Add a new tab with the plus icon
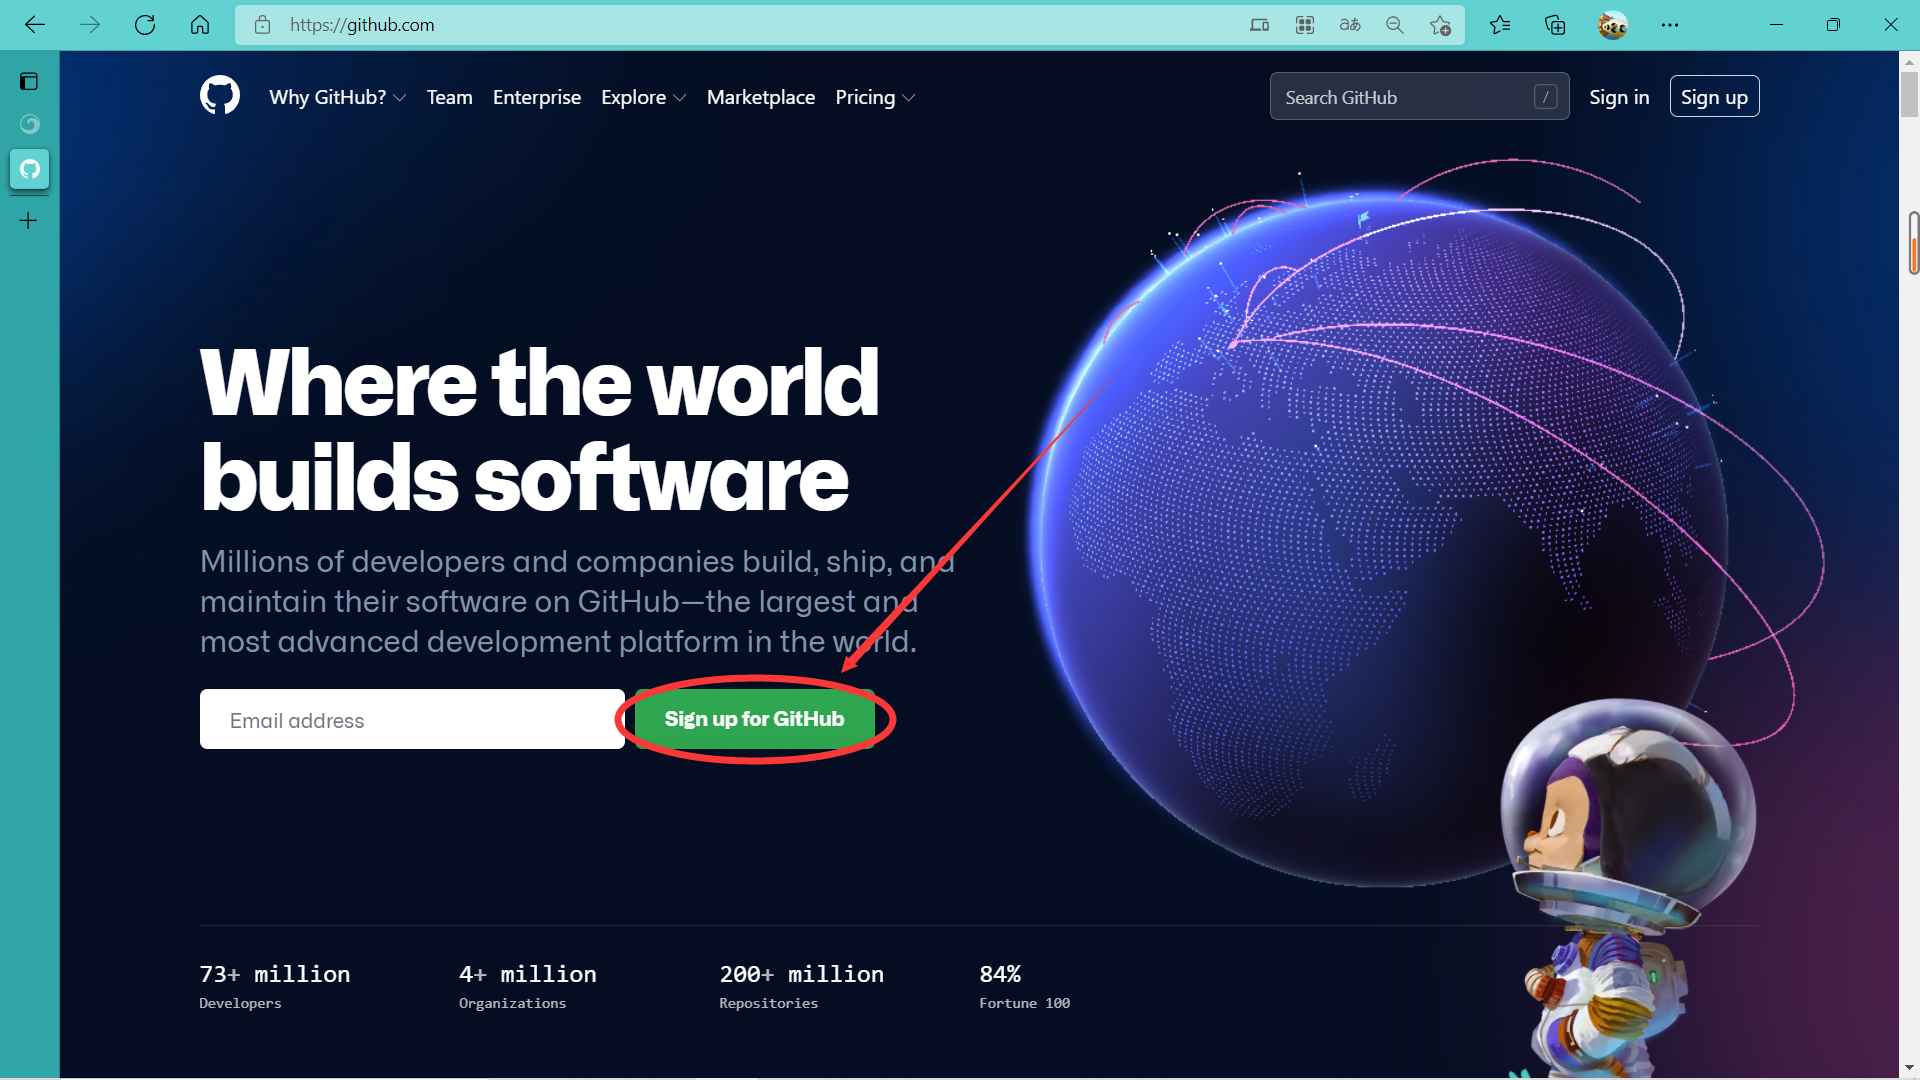1920x1080 pixels. click(29, 220)
